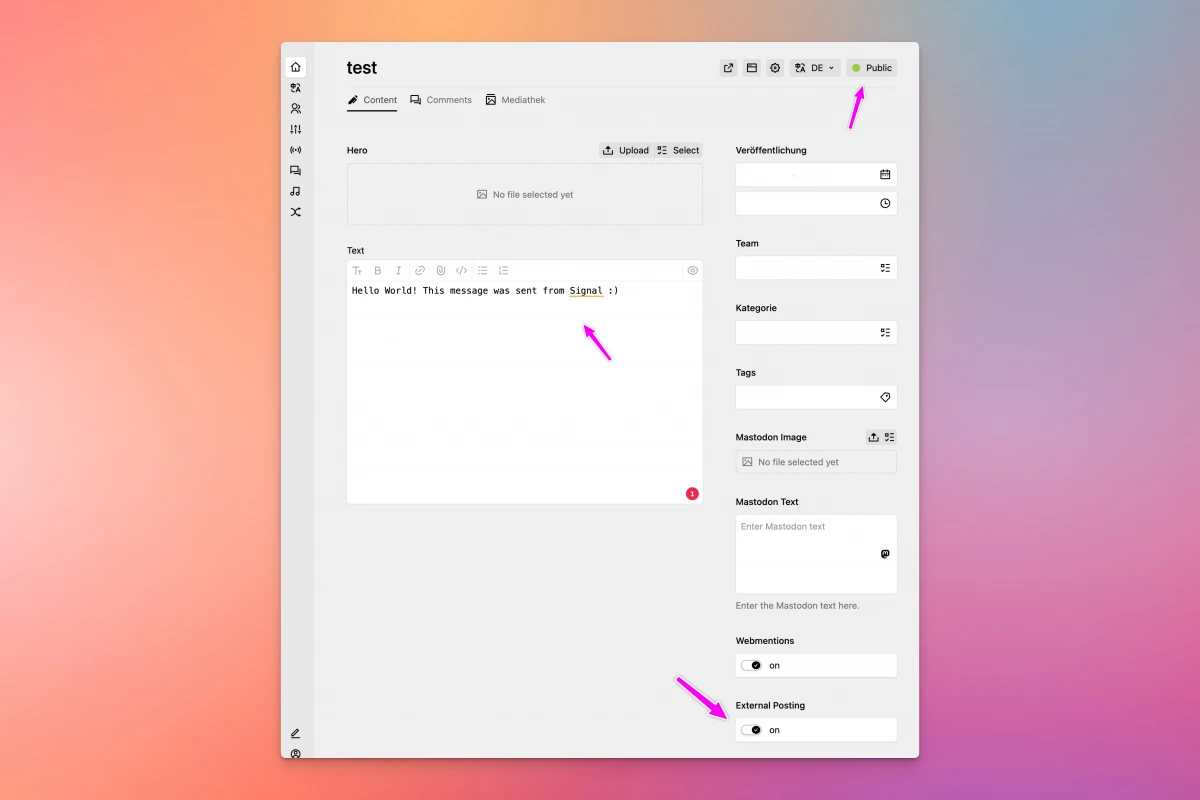Screen dimensions: 1200x800
Task: Open page settings gear icon
Action: click(x=775, y=68)
